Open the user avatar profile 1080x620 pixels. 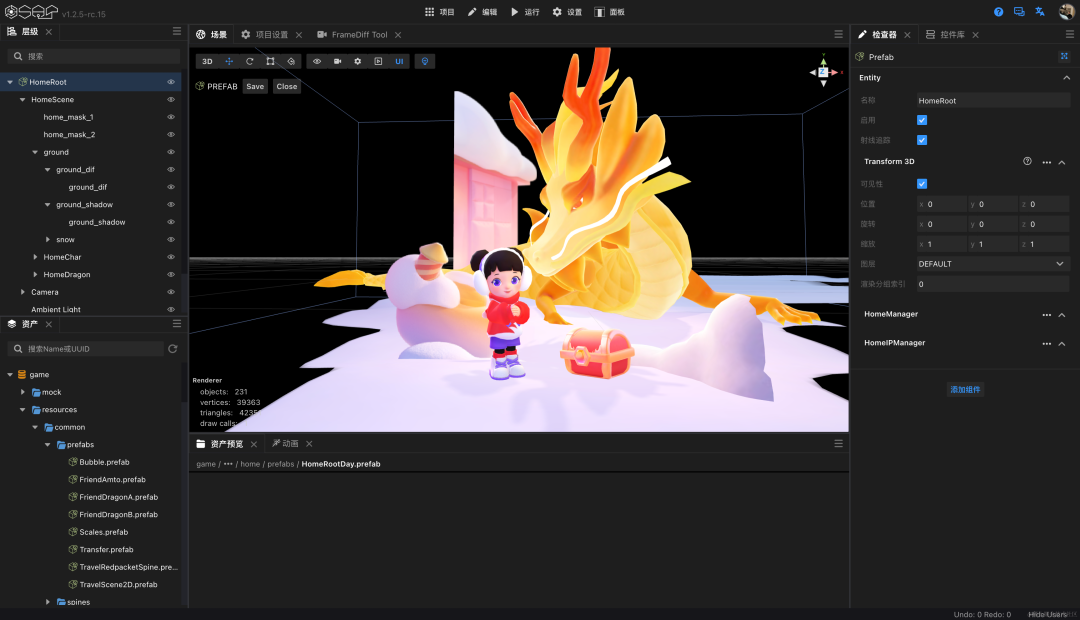tap(1067, 12)
